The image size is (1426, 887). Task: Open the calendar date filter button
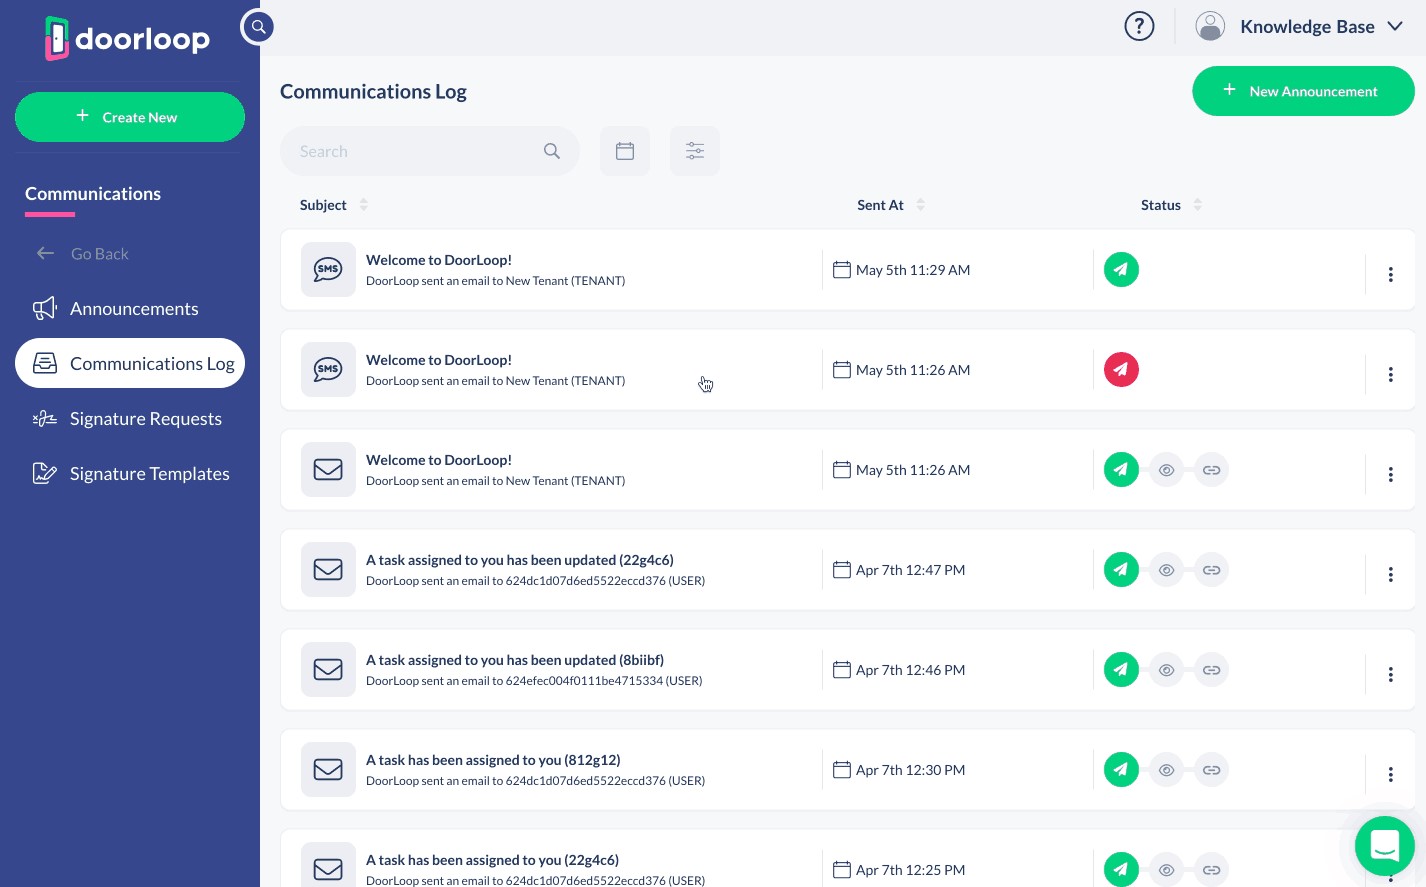tap(625, 151)
